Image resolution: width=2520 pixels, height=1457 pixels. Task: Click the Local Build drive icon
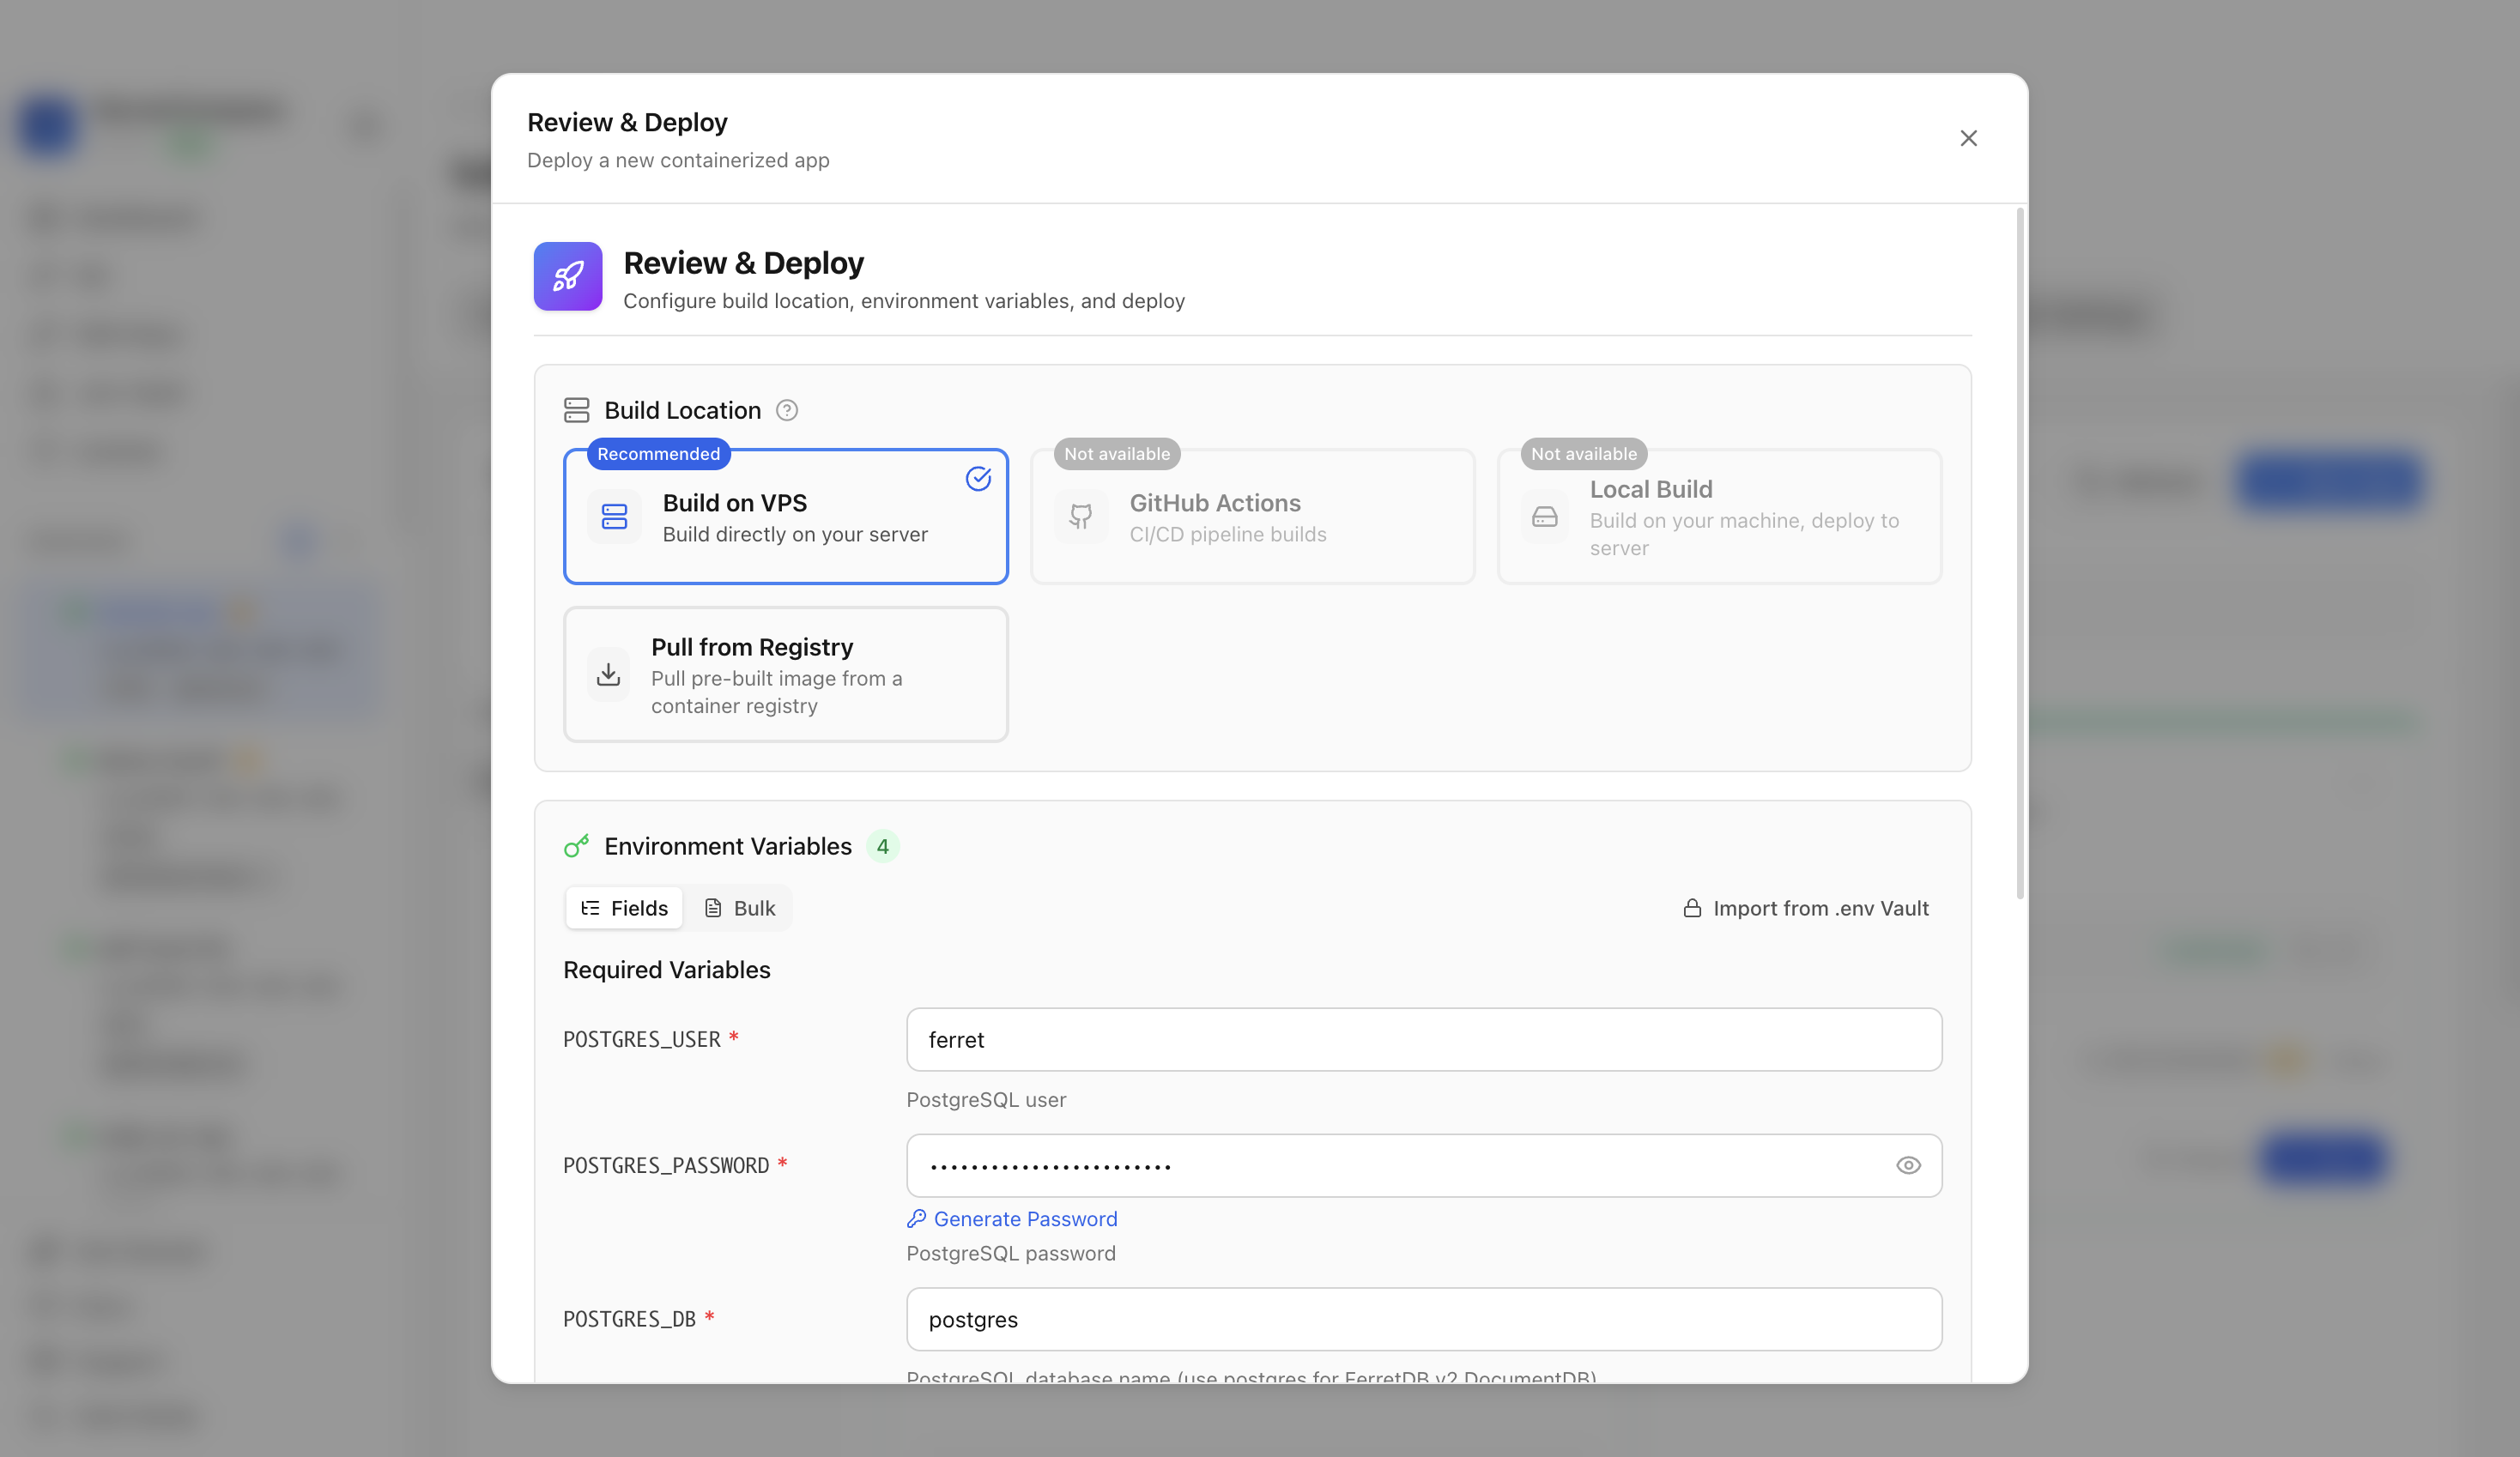point(1545,517)
